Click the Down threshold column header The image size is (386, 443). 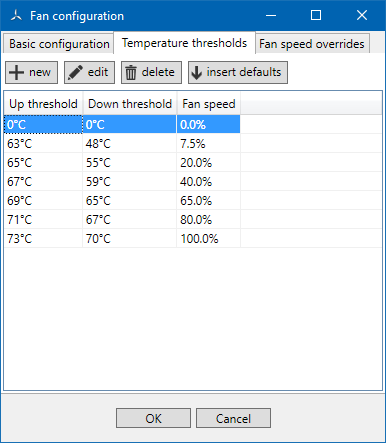pyautogui.click(x=130, y=104)
